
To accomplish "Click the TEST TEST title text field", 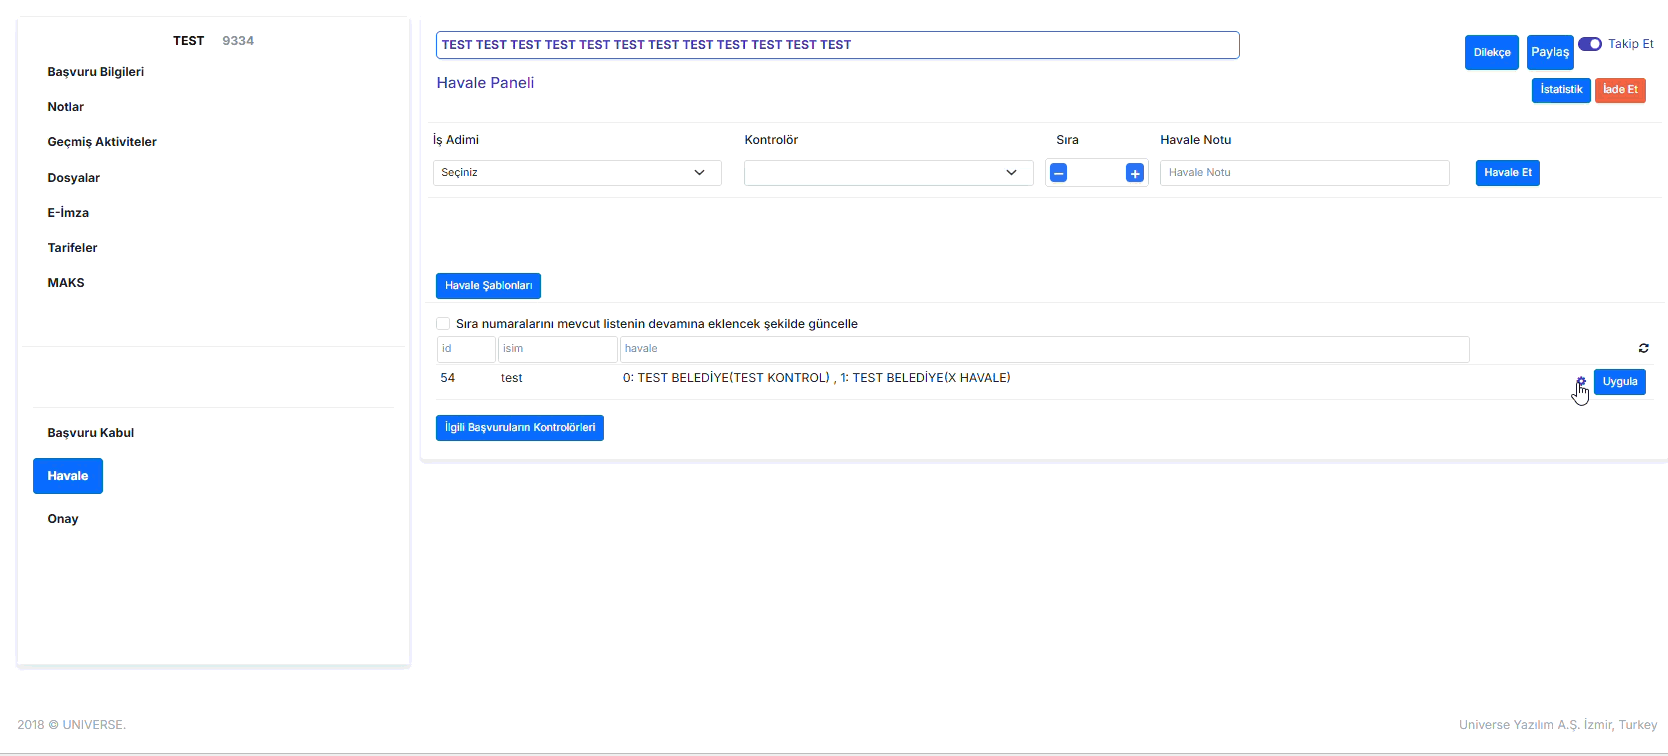I will [x=838, y=45].
